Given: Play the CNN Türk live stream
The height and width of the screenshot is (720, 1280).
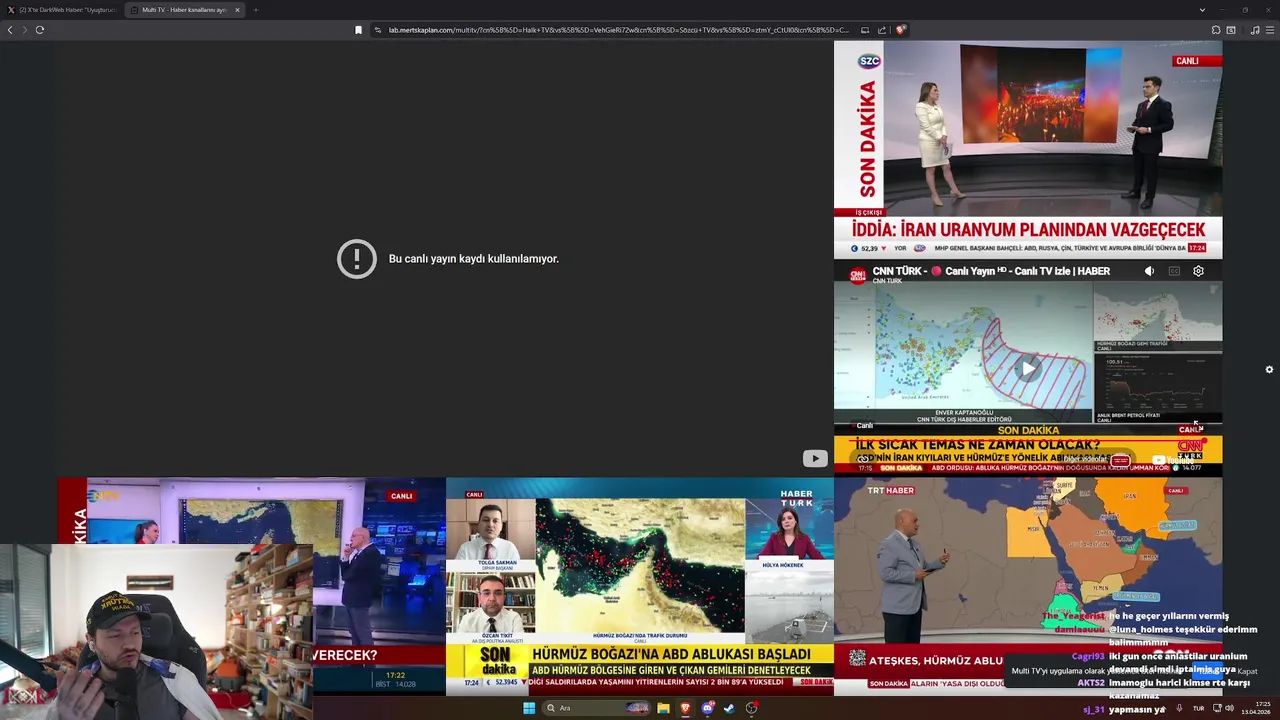Looking at the screenshot, I should 1028,369.
